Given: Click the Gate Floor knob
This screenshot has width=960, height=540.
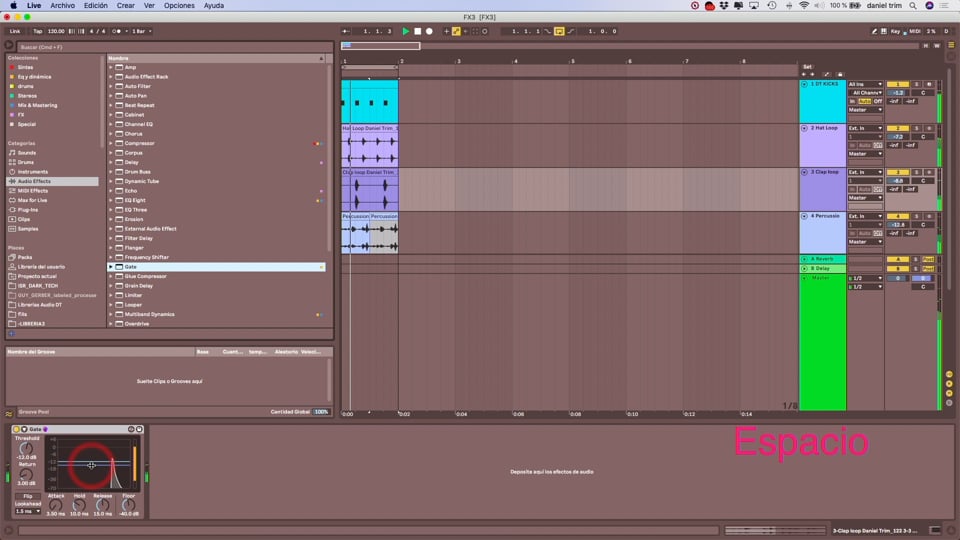Looking at the screenshot, I should [x=128, y=505].
